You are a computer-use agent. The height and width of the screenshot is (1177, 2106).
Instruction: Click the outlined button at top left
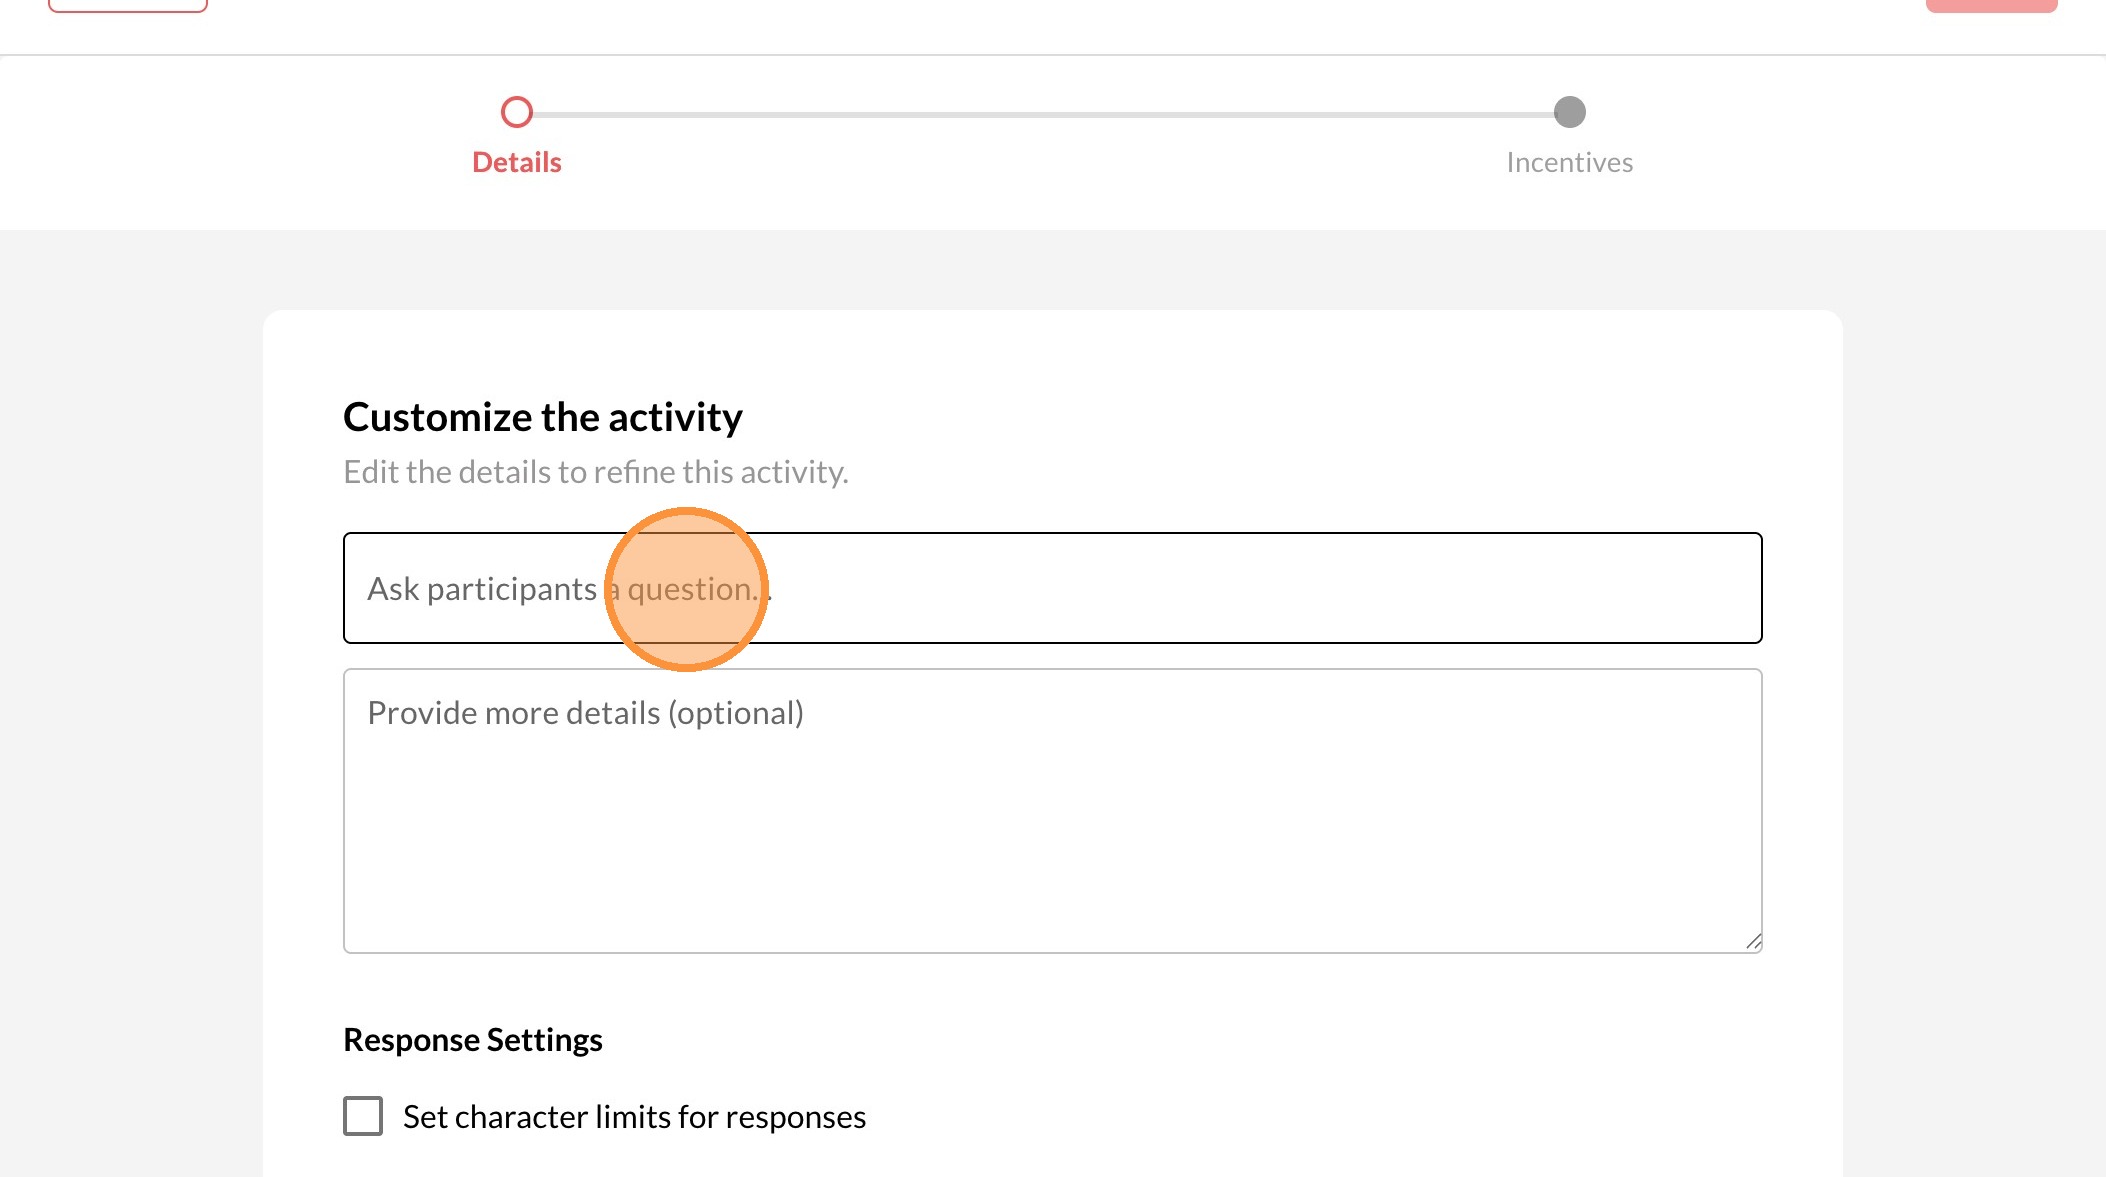[x=128, y=5]
